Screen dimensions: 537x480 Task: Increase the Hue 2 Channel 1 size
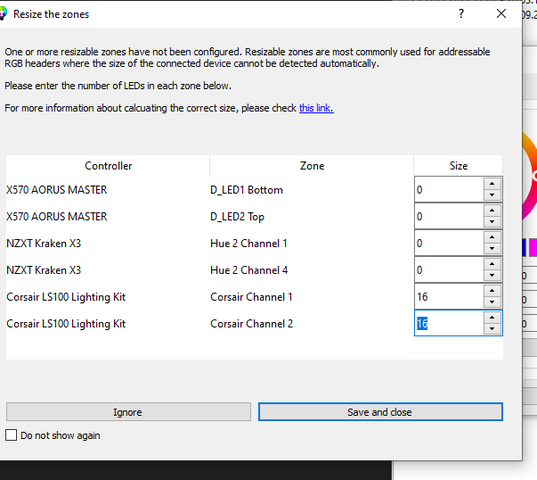(492, 237)
